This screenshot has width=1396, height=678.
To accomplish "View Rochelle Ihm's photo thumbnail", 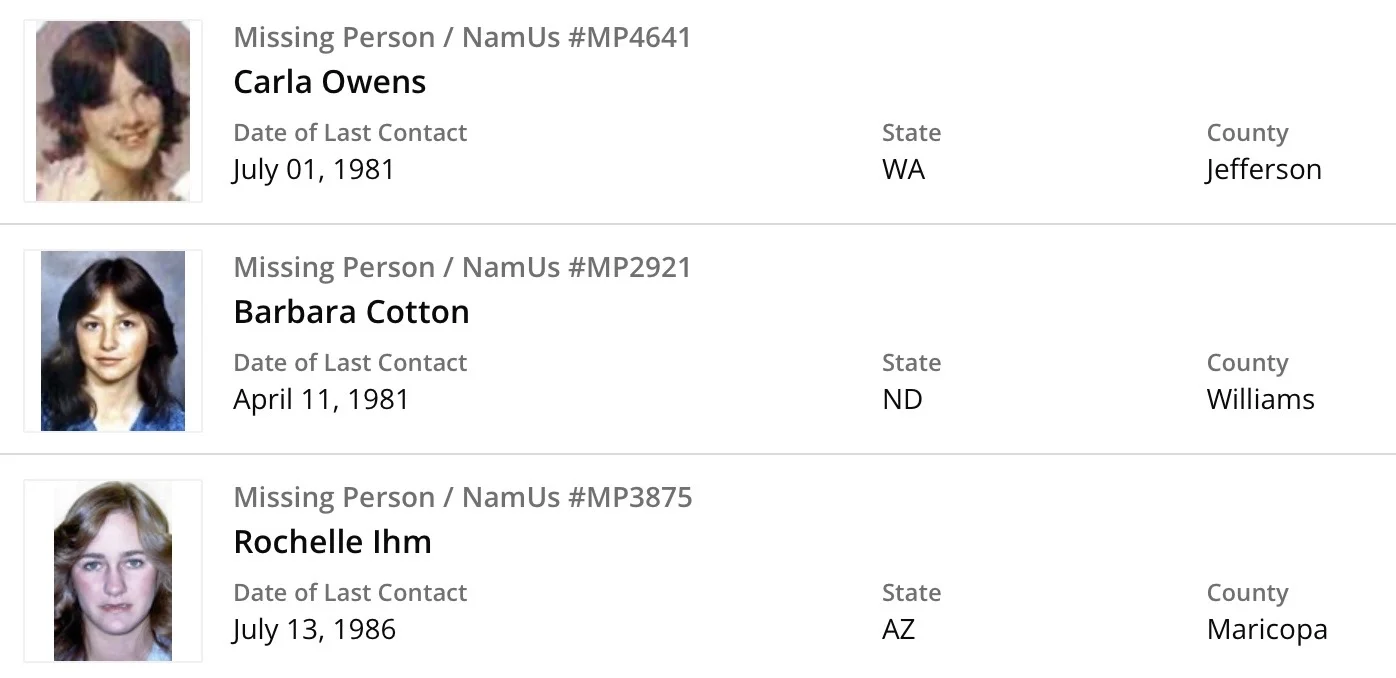I will coord(113,571).
